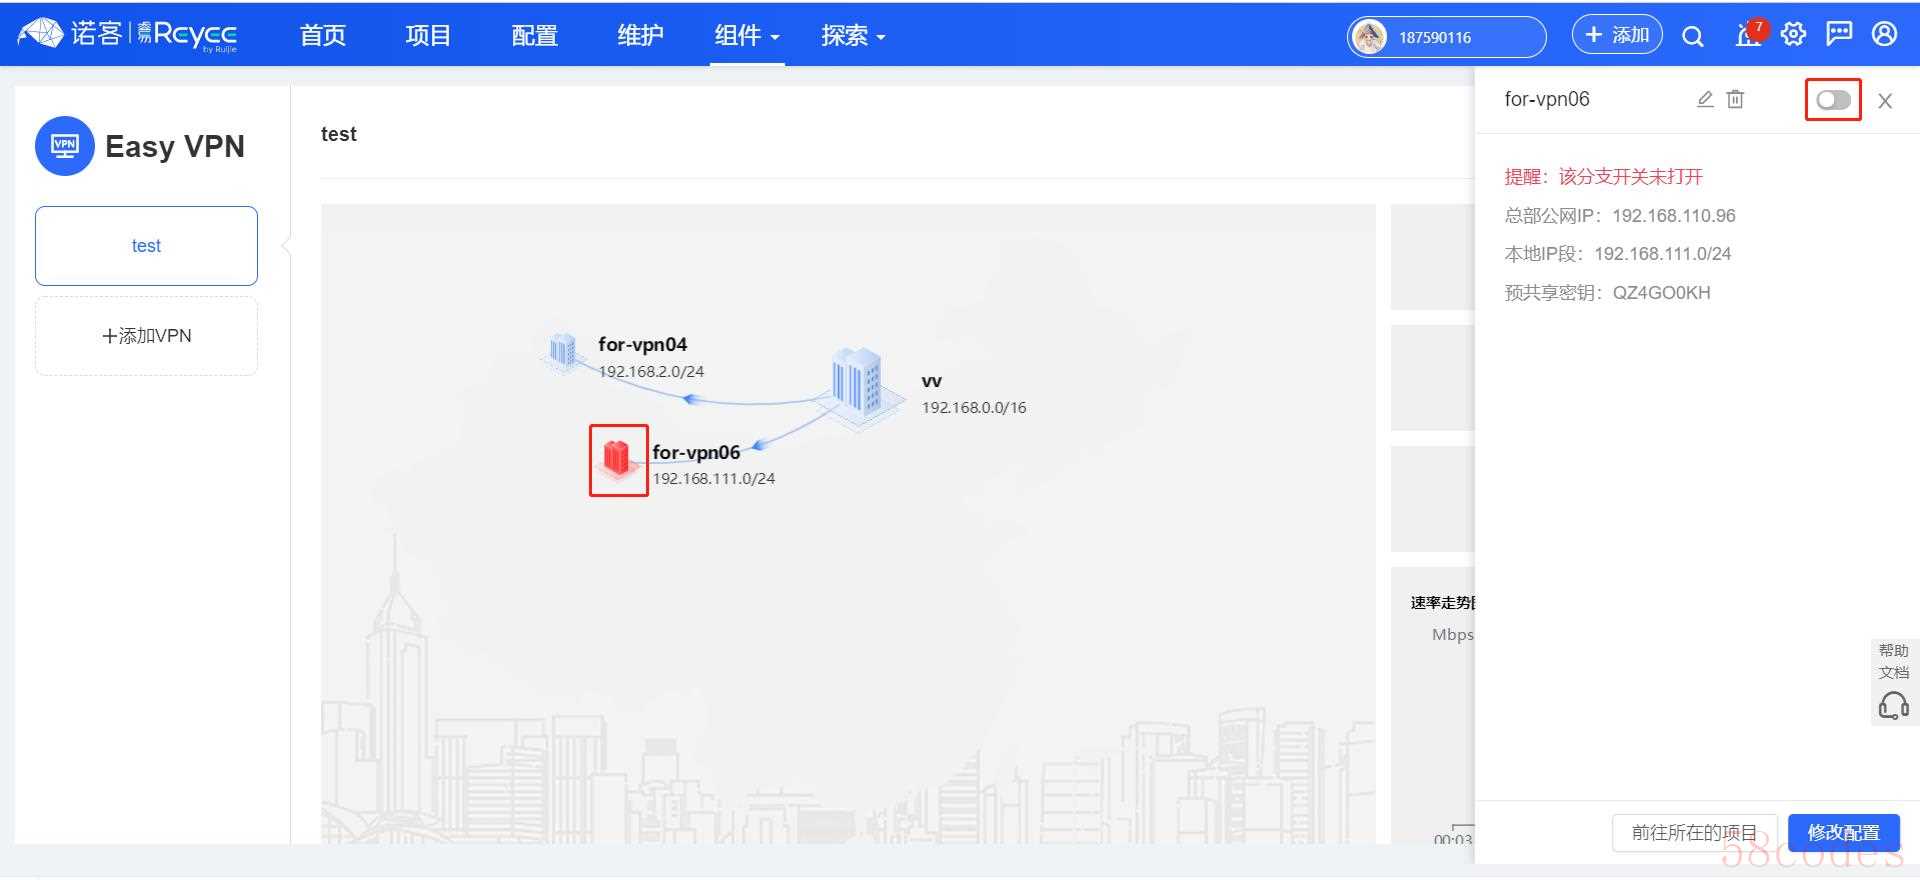Click the headset help support icon
The height and width of the screenshot is (880, 1920).
(1893, 706)
